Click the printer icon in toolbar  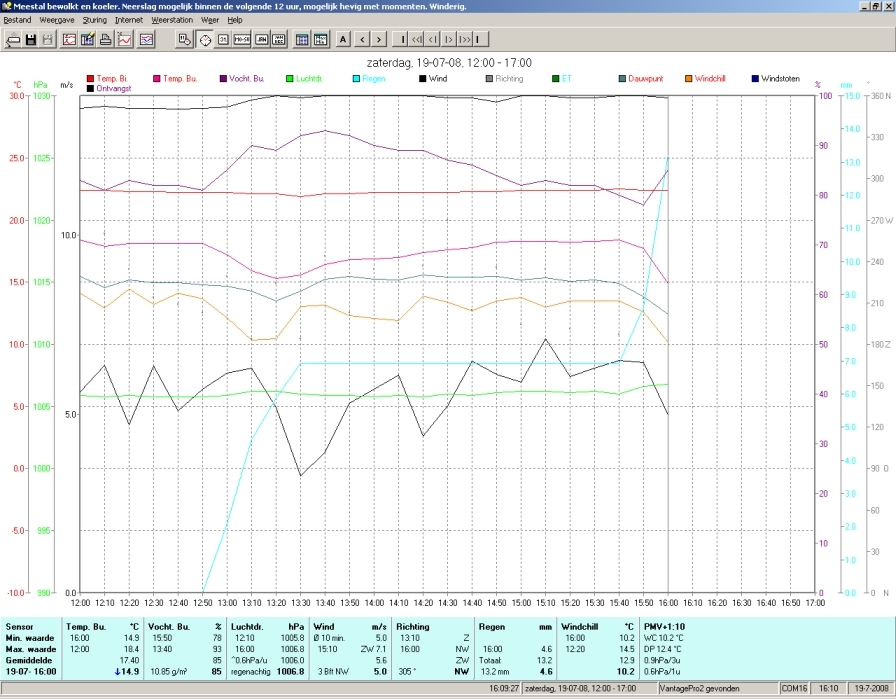[106, 39]
